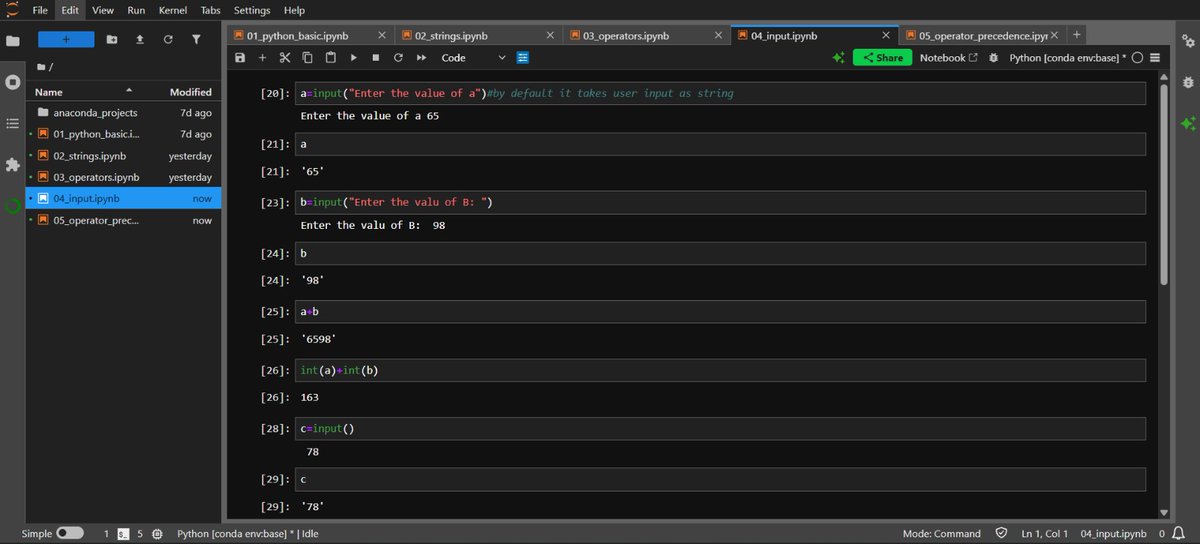The image size is (1200, 544).
Task: Click the JupyterLab logo icon
Action: coord(12,8)
